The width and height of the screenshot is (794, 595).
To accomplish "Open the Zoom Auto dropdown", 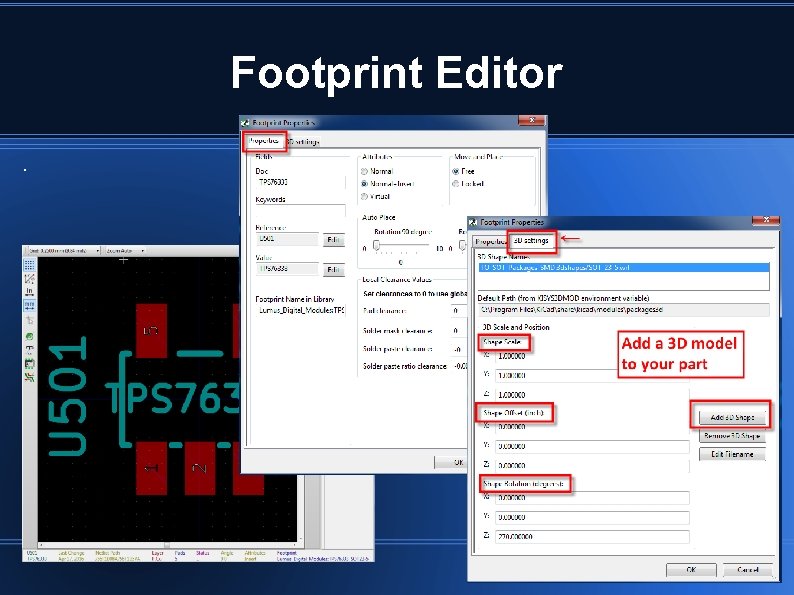I will pos(125,251).
